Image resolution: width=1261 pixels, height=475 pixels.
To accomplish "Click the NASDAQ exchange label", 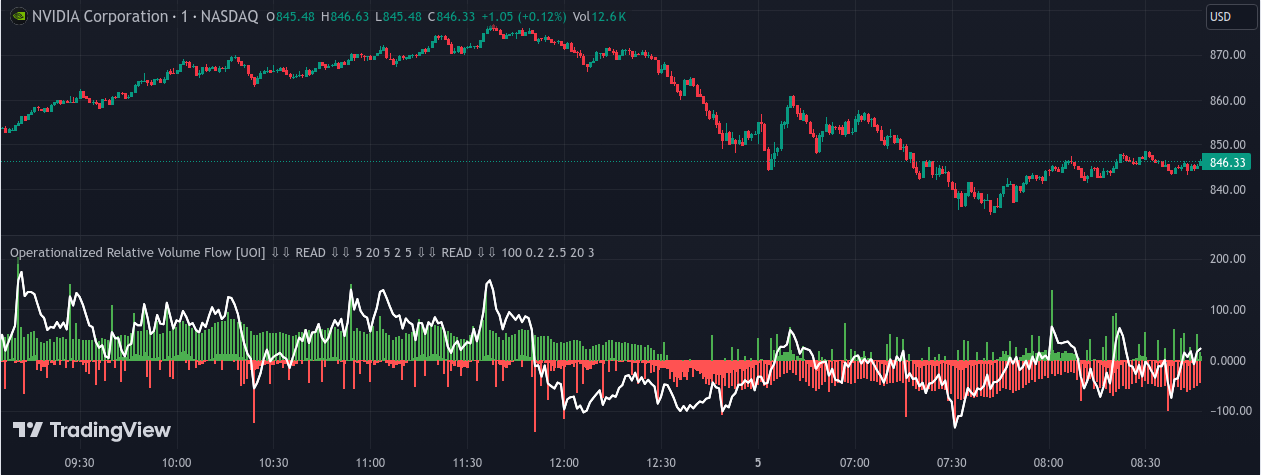I will coord(228,17).
